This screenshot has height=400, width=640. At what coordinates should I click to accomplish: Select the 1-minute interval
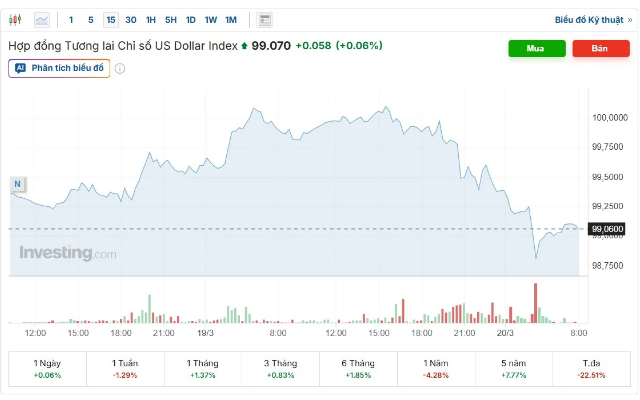coord(71,19)
